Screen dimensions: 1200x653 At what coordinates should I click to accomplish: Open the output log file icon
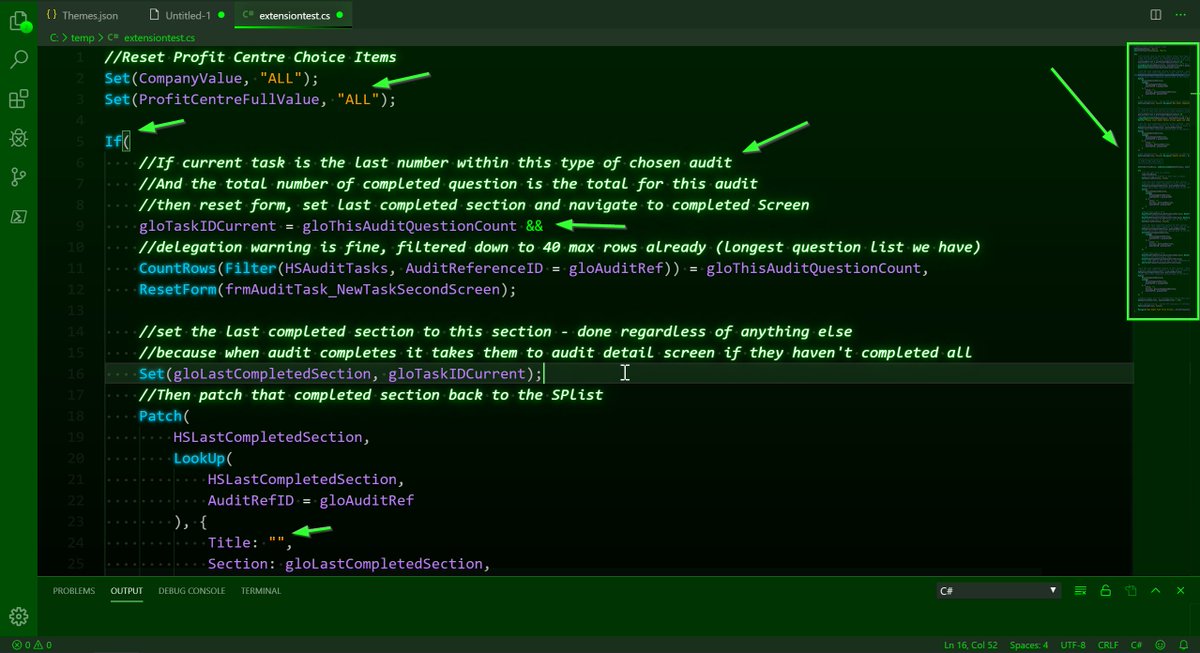(x=1131, y=591)
